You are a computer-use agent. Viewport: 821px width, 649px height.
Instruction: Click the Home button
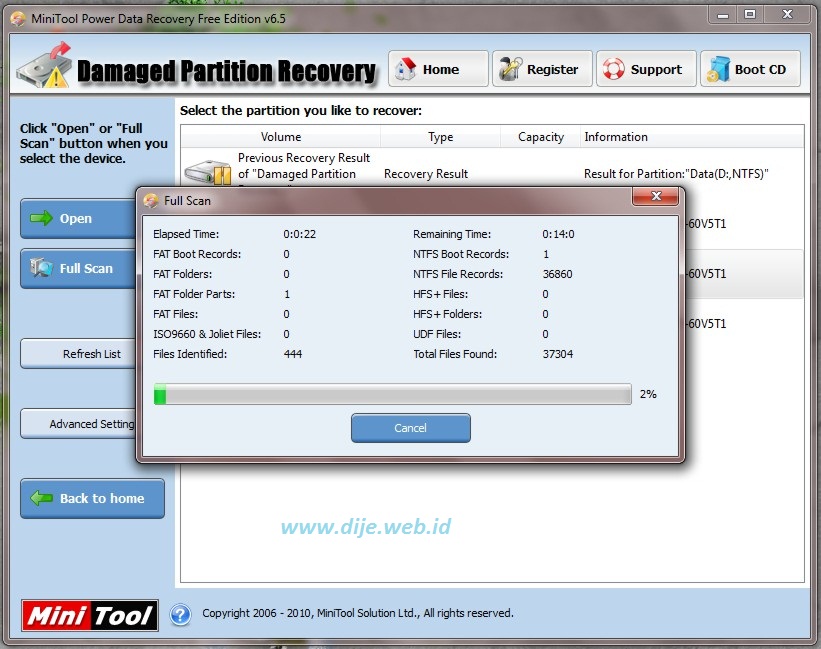tap(438, 69)
